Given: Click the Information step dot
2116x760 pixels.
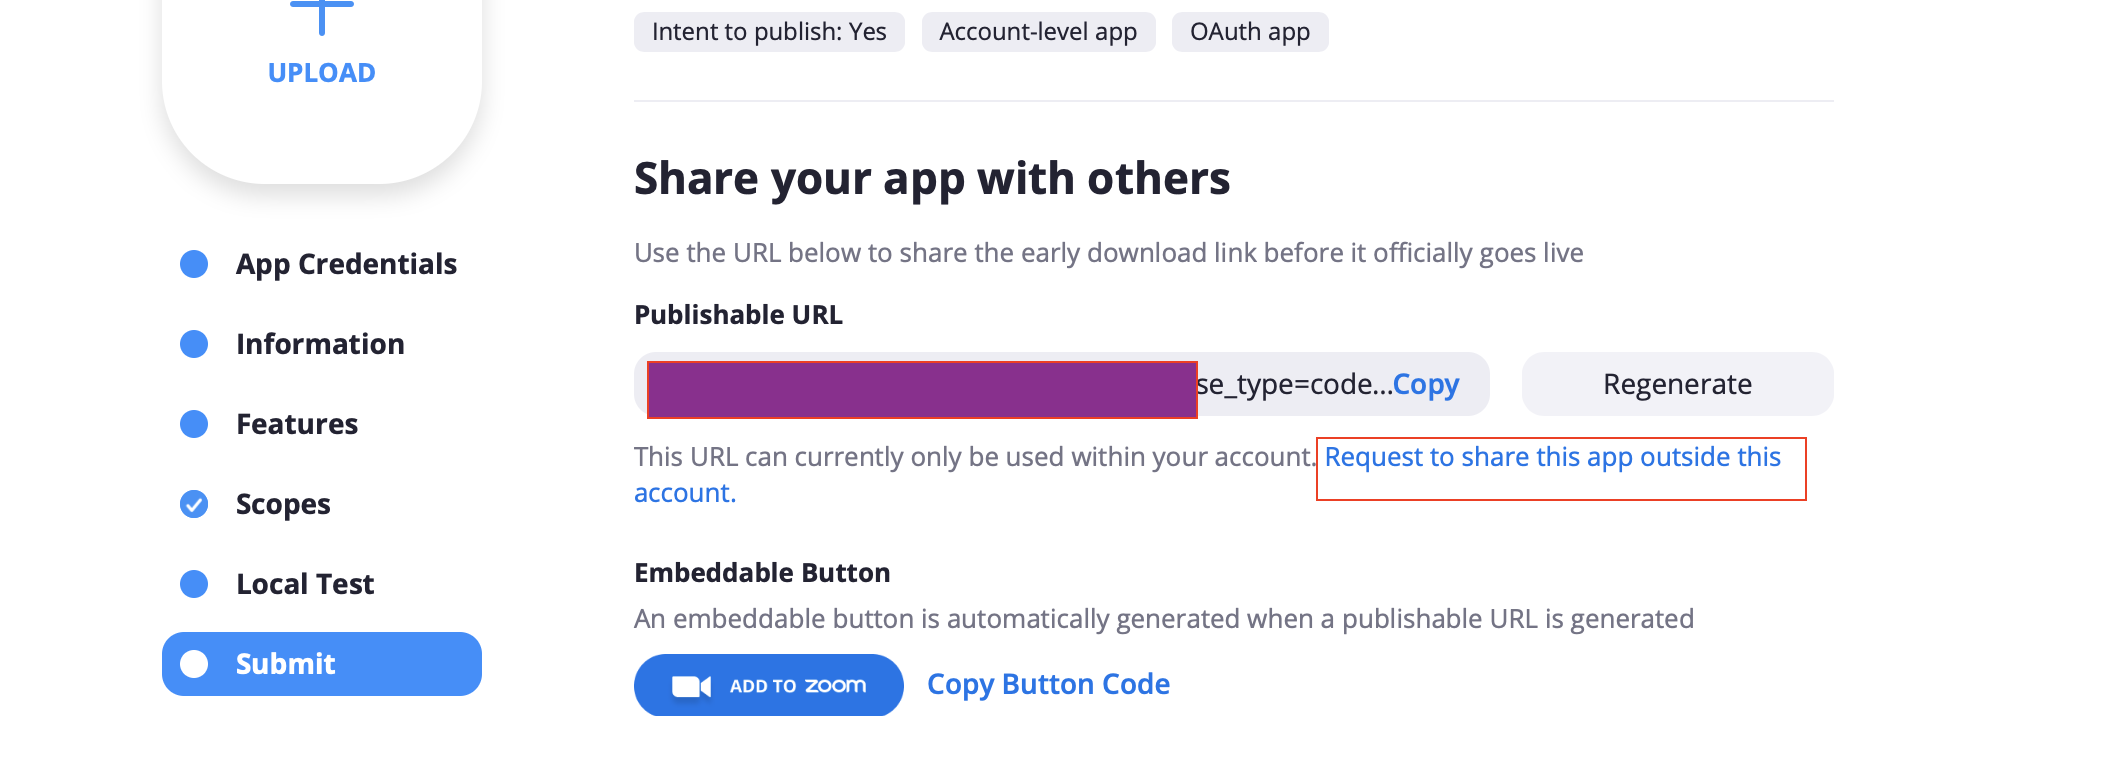Looking at the screenshot, I should click(x=194, y=344).
